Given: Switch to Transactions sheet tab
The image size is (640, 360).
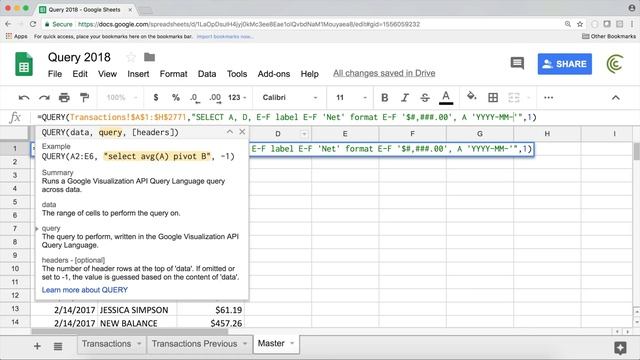Looking at the screenshot, I should click(106, 344).
